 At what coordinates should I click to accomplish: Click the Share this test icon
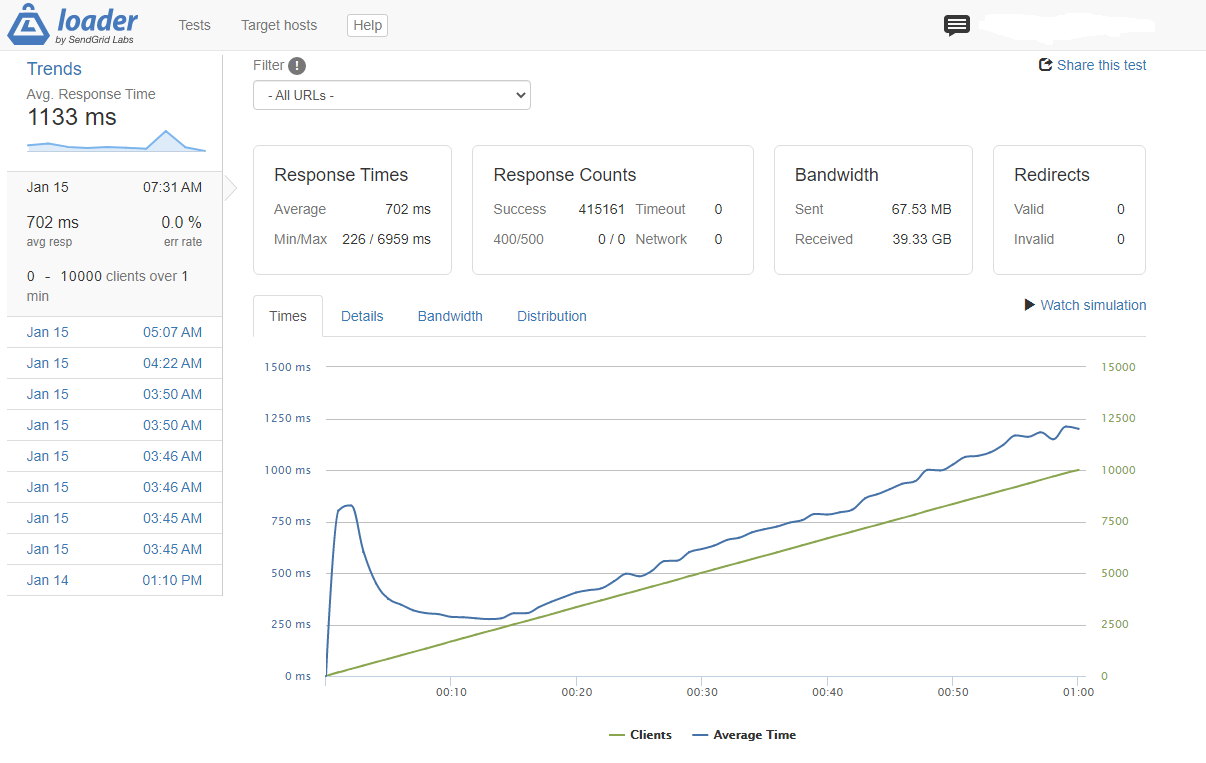1046,65
